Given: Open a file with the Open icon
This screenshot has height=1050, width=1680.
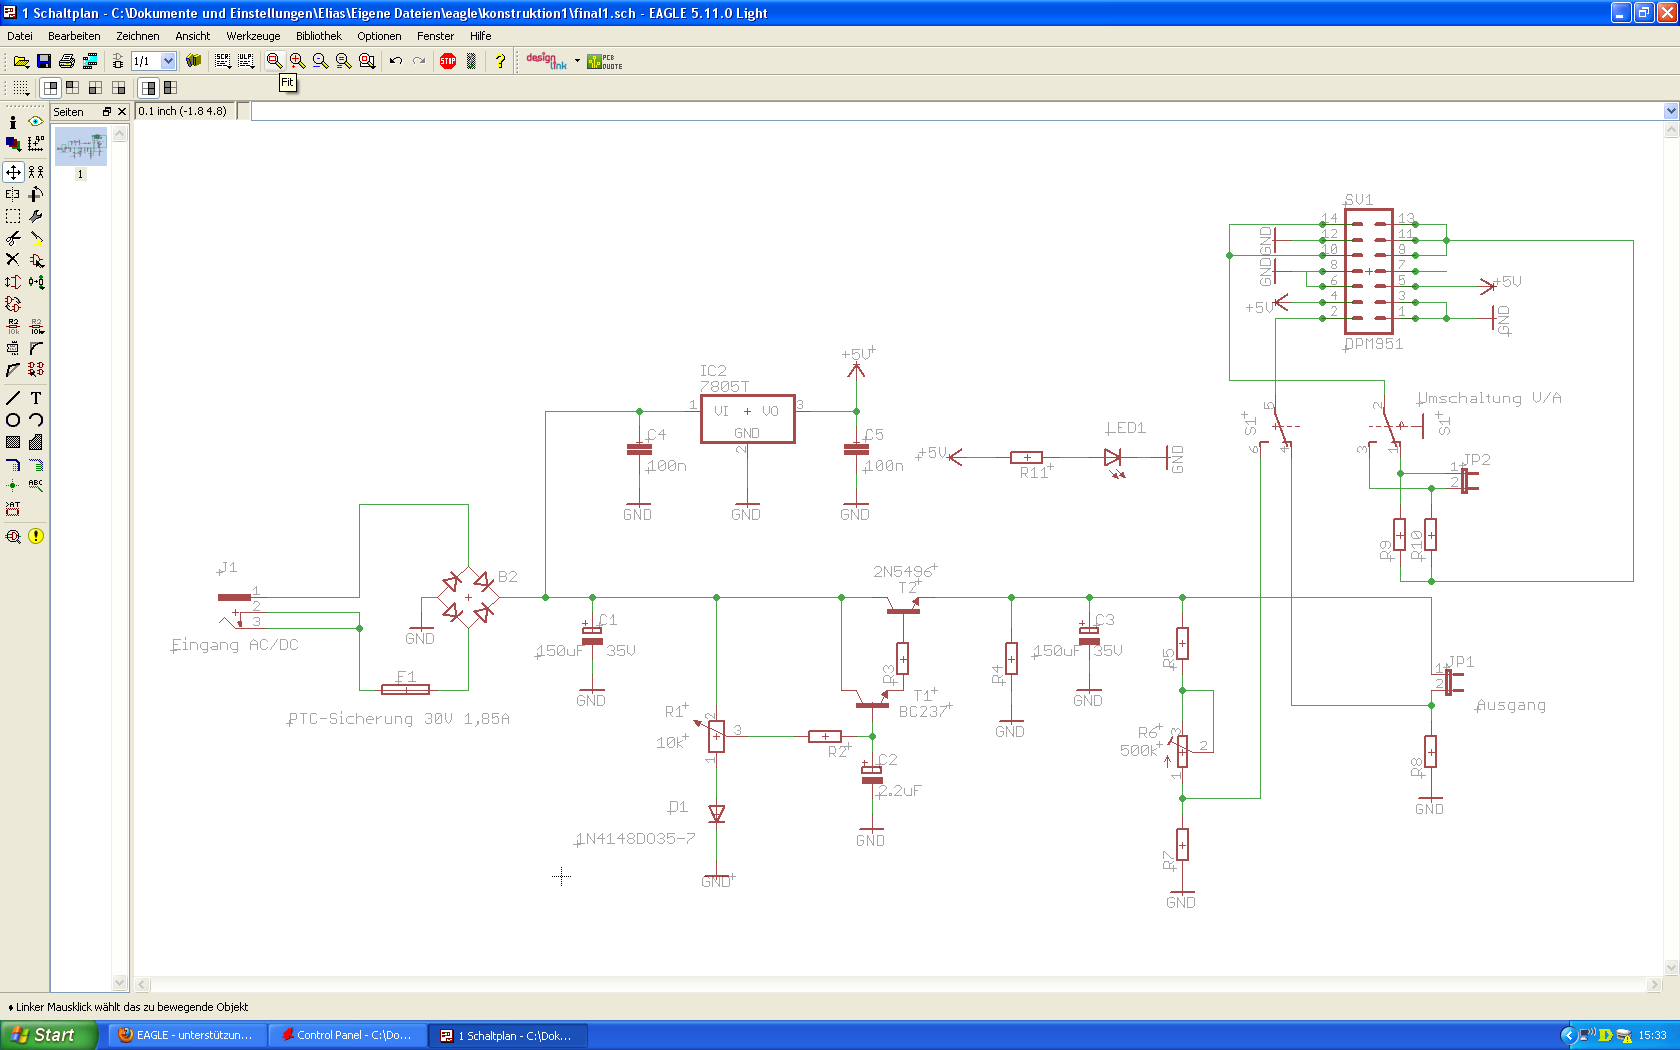Looking at the screenshot, I should [x=21, y=61].
